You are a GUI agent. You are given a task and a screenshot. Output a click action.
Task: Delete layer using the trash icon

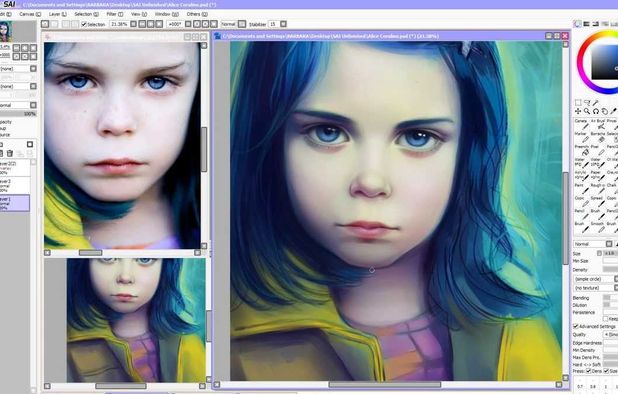tap(10, 153)
